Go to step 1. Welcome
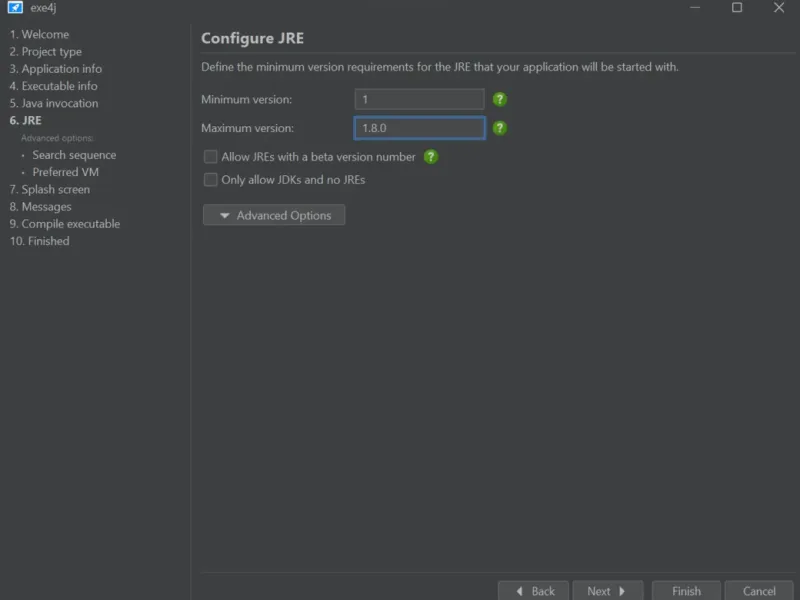Viewport: 800px width, 600px height. (x=39, y=34)
